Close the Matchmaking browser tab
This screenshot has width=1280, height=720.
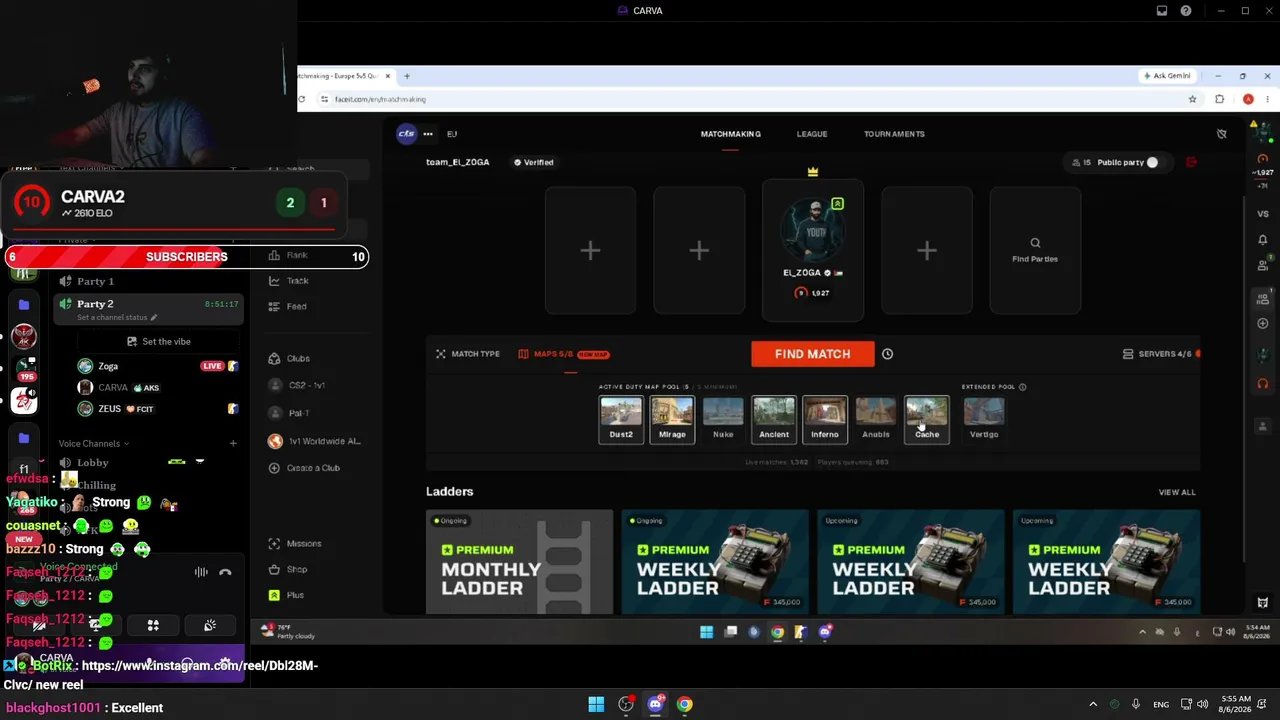click(388, 76)
